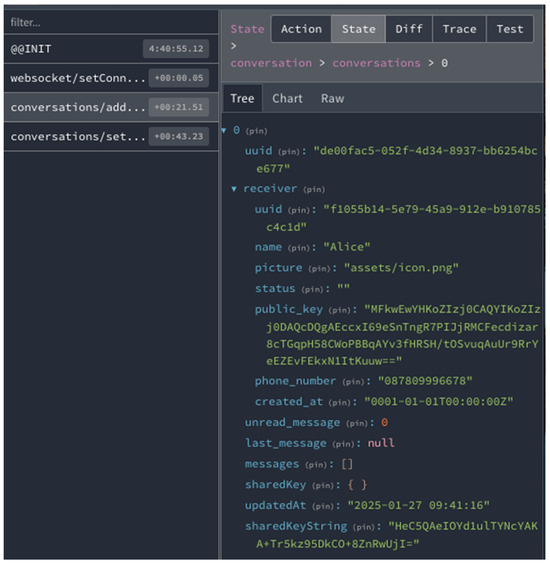
Task: Select the websocket/setConn action entry
Action: click(x=111, y=78)
